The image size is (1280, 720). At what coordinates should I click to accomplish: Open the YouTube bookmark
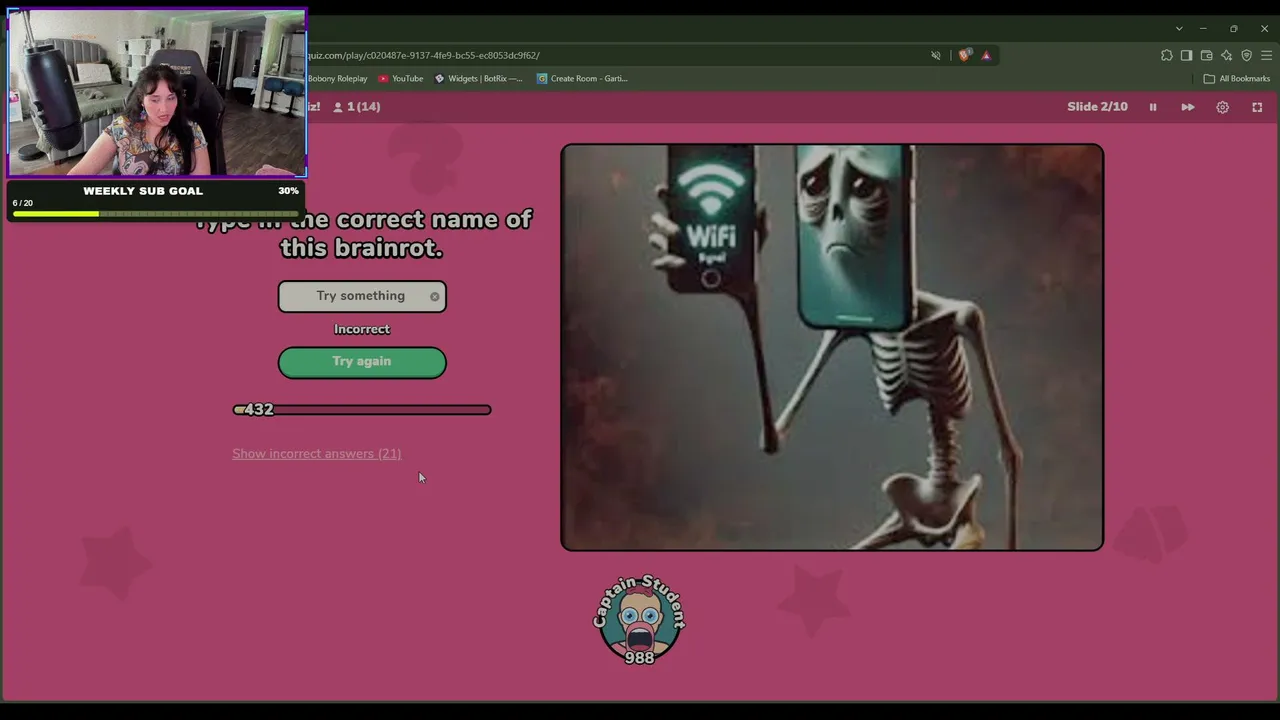[x=400, y=78]
